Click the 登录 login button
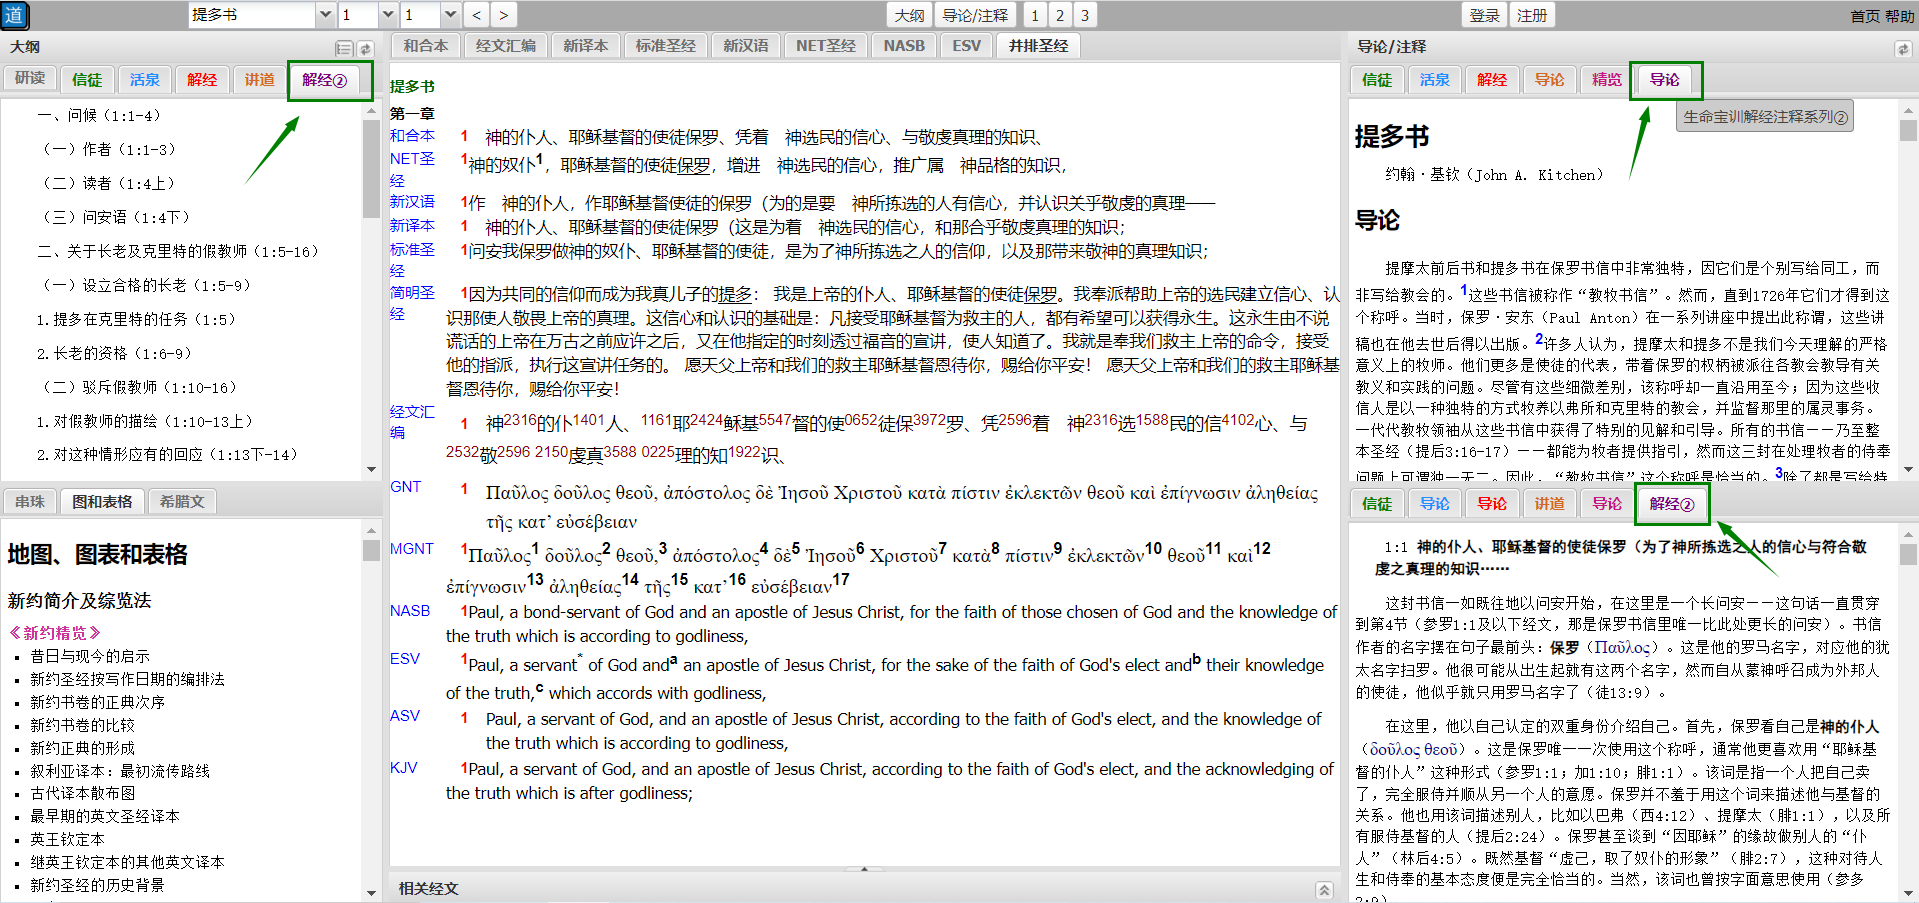1919x903 pixels. (1484, 15)
